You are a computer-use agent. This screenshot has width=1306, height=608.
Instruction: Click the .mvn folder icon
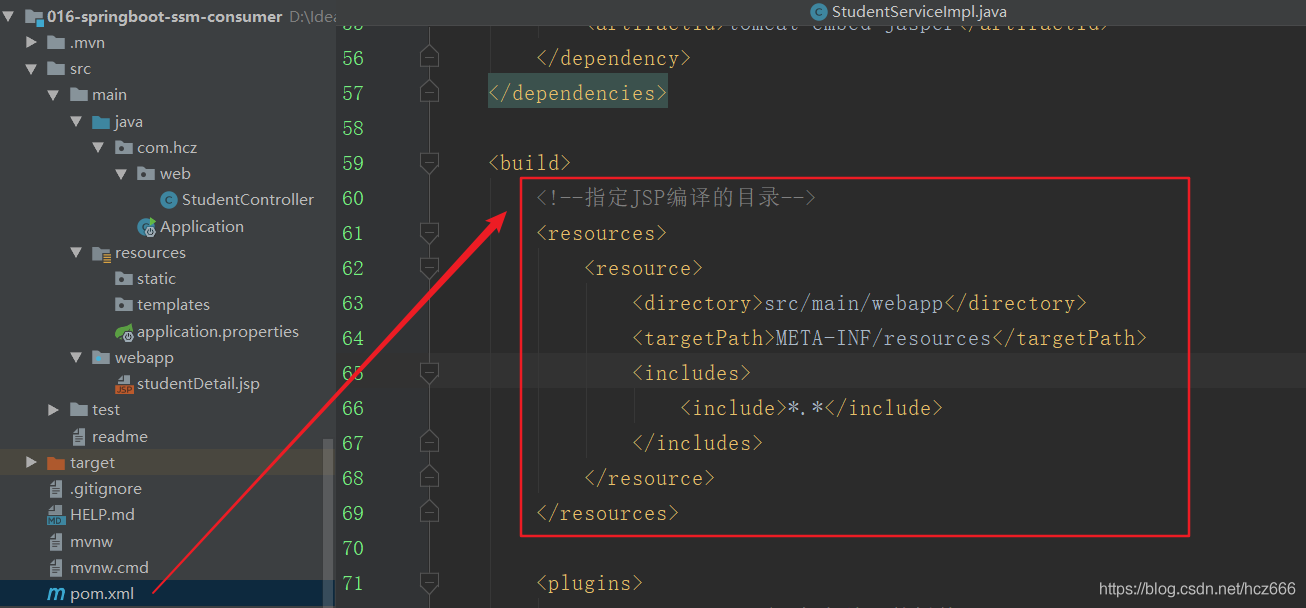click(56, 43)
